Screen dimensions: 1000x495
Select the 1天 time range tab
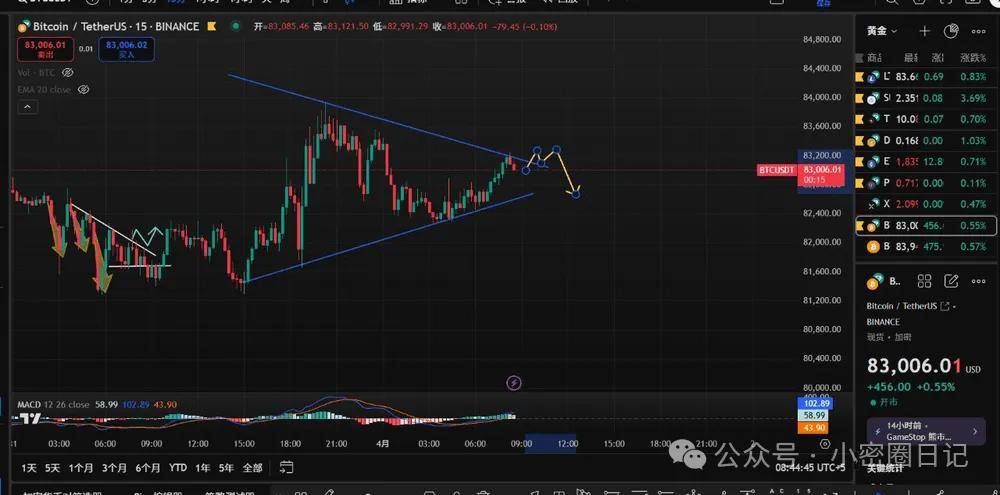tap(28, 467)
